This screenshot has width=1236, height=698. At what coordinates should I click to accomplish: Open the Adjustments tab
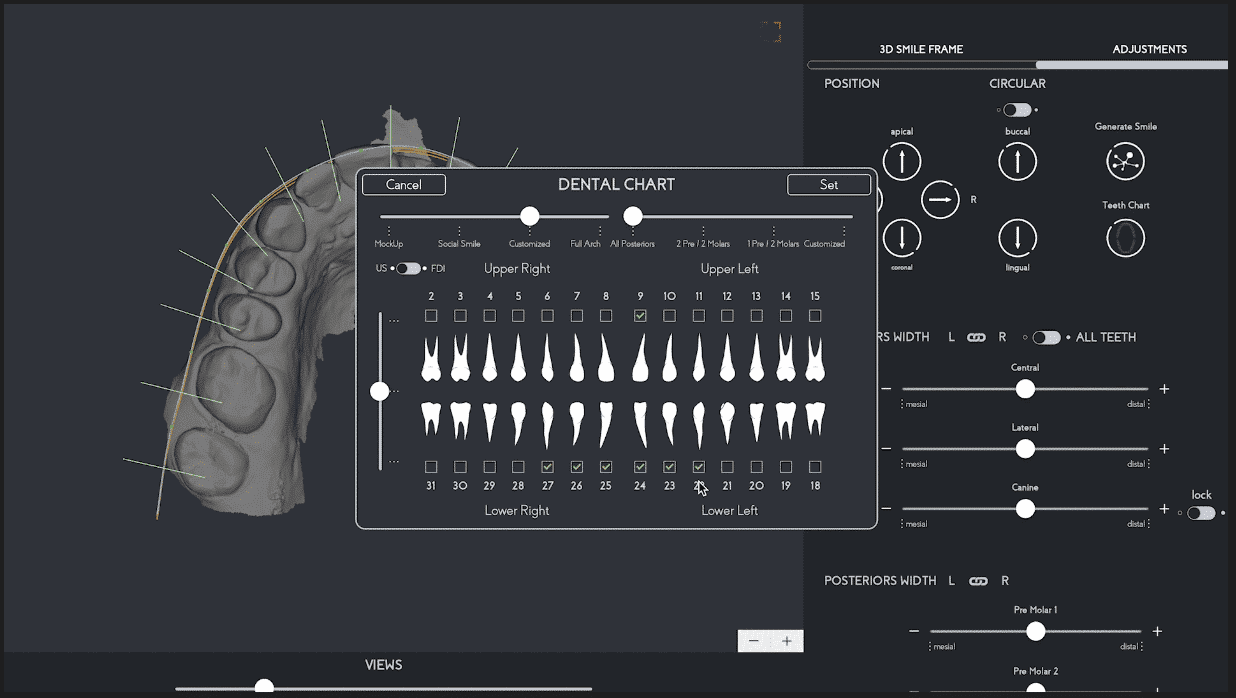(x=1149, y=49)
